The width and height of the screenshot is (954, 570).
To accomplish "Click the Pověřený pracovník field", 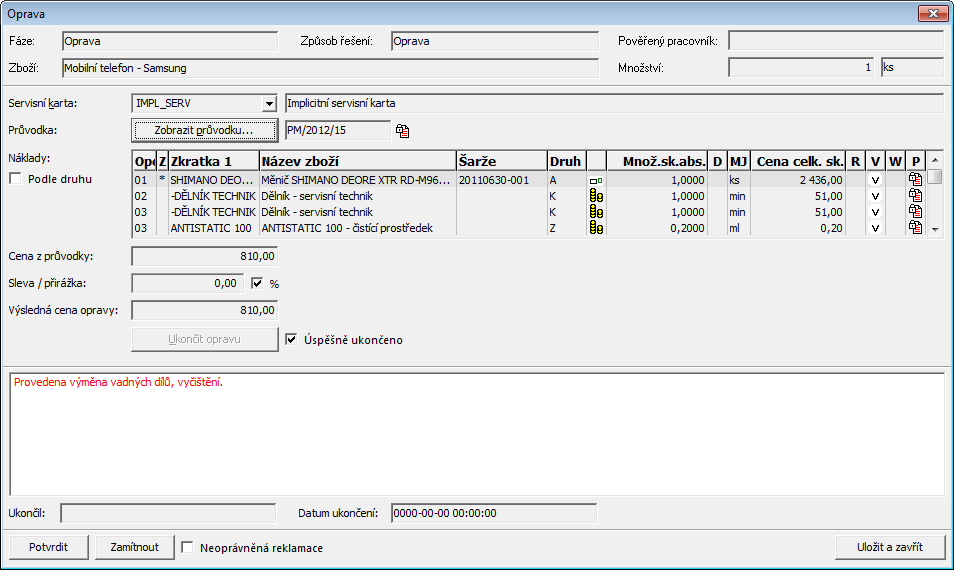I will pos(835,41).
